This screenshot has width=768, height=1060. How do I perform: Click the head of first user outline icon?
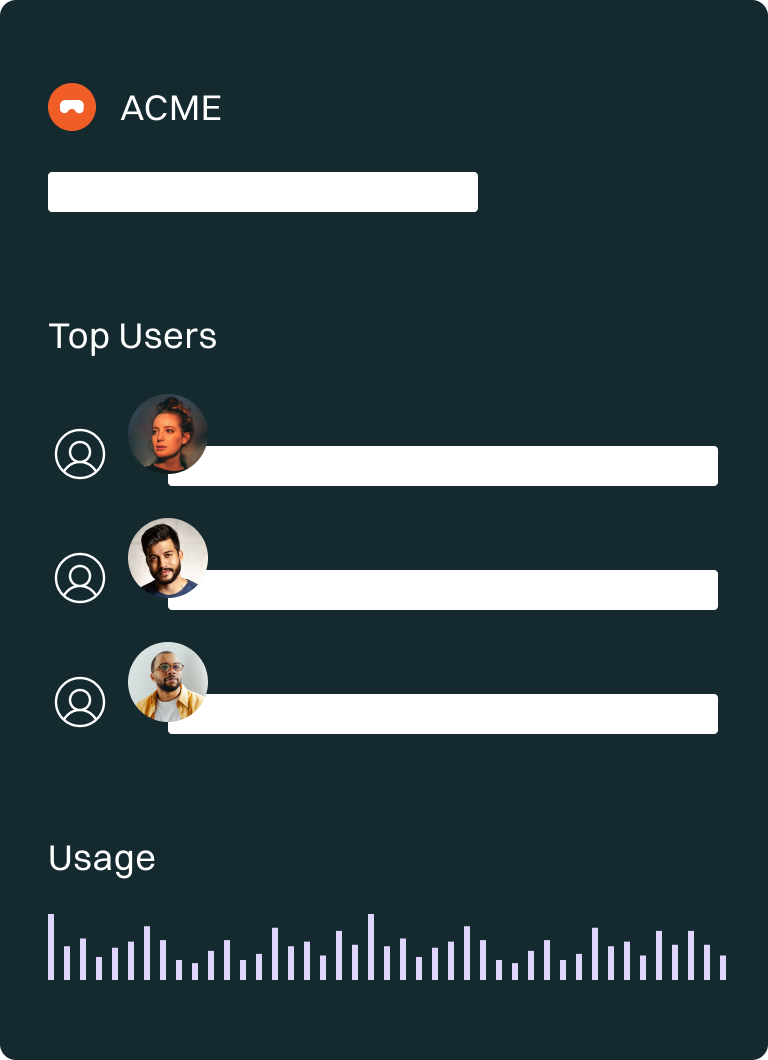(x=80, y=447)
